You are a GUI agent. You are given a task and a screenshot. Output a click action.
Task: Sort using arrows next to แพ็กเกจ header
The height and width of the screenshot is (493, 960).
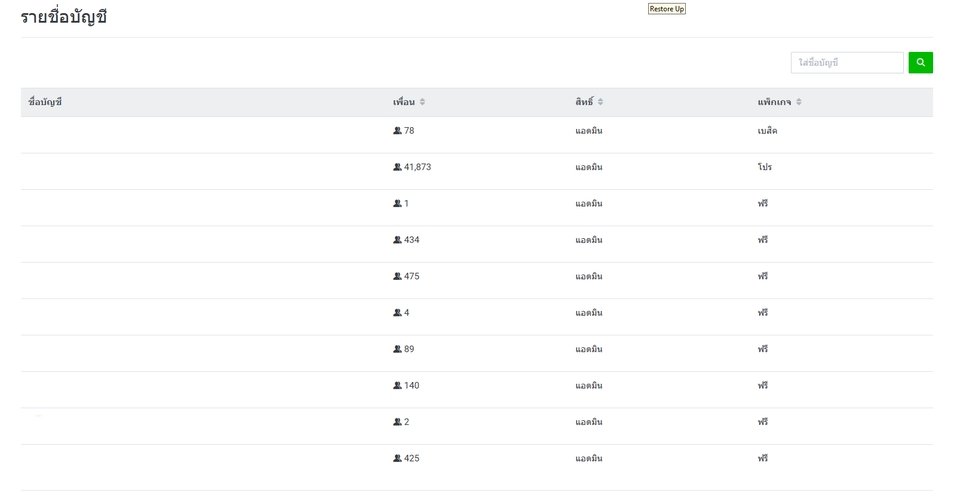(x=799, y=102)
